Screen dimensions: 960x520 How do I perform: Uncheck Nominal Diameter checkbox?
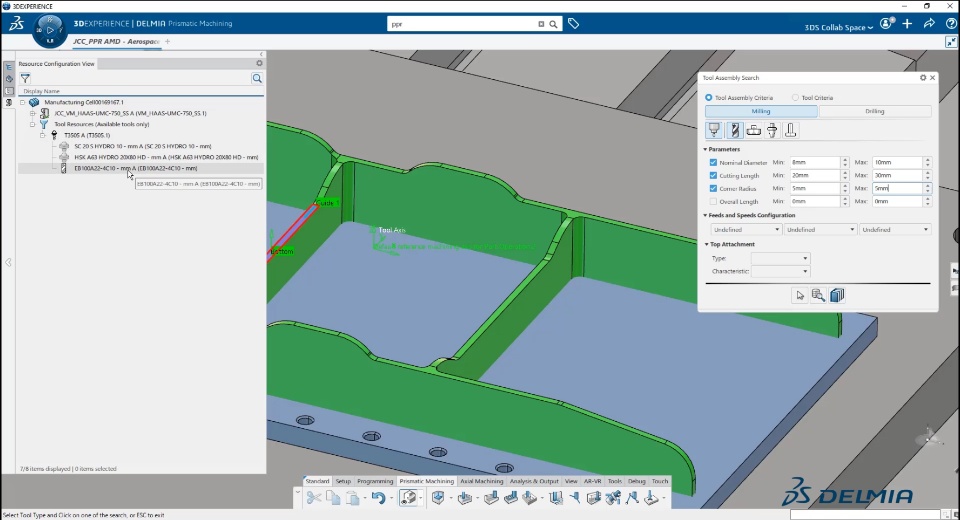pos(713,162)
